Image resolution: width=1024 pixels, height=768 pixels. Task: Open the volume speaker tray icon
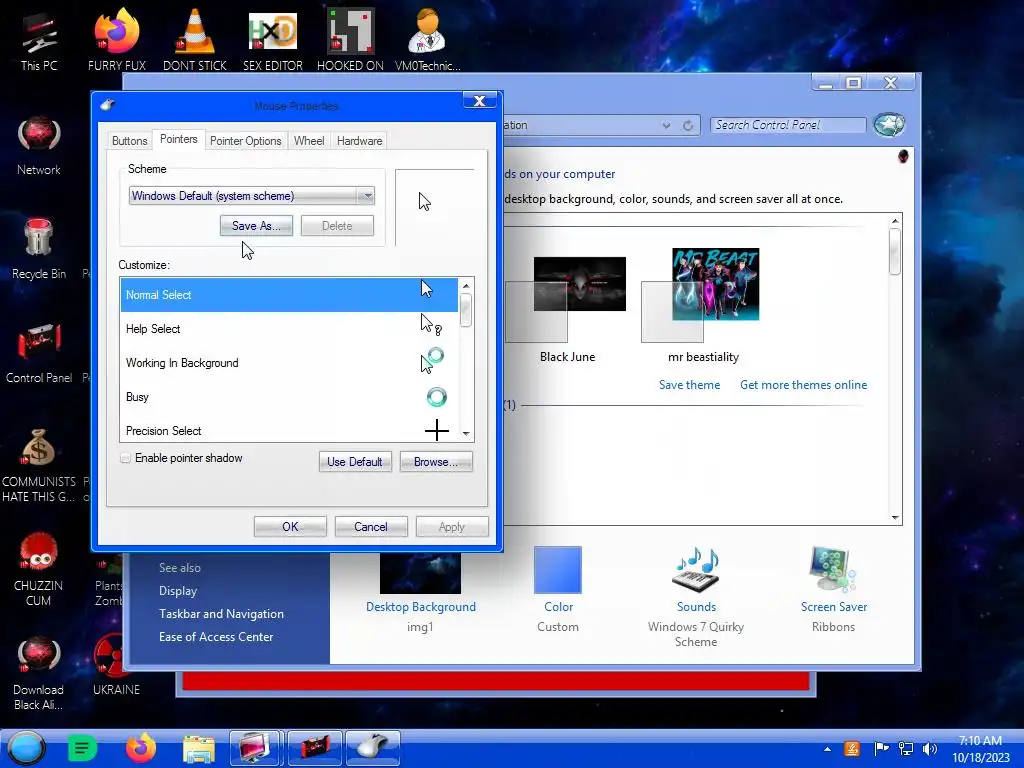click(929, 748)
